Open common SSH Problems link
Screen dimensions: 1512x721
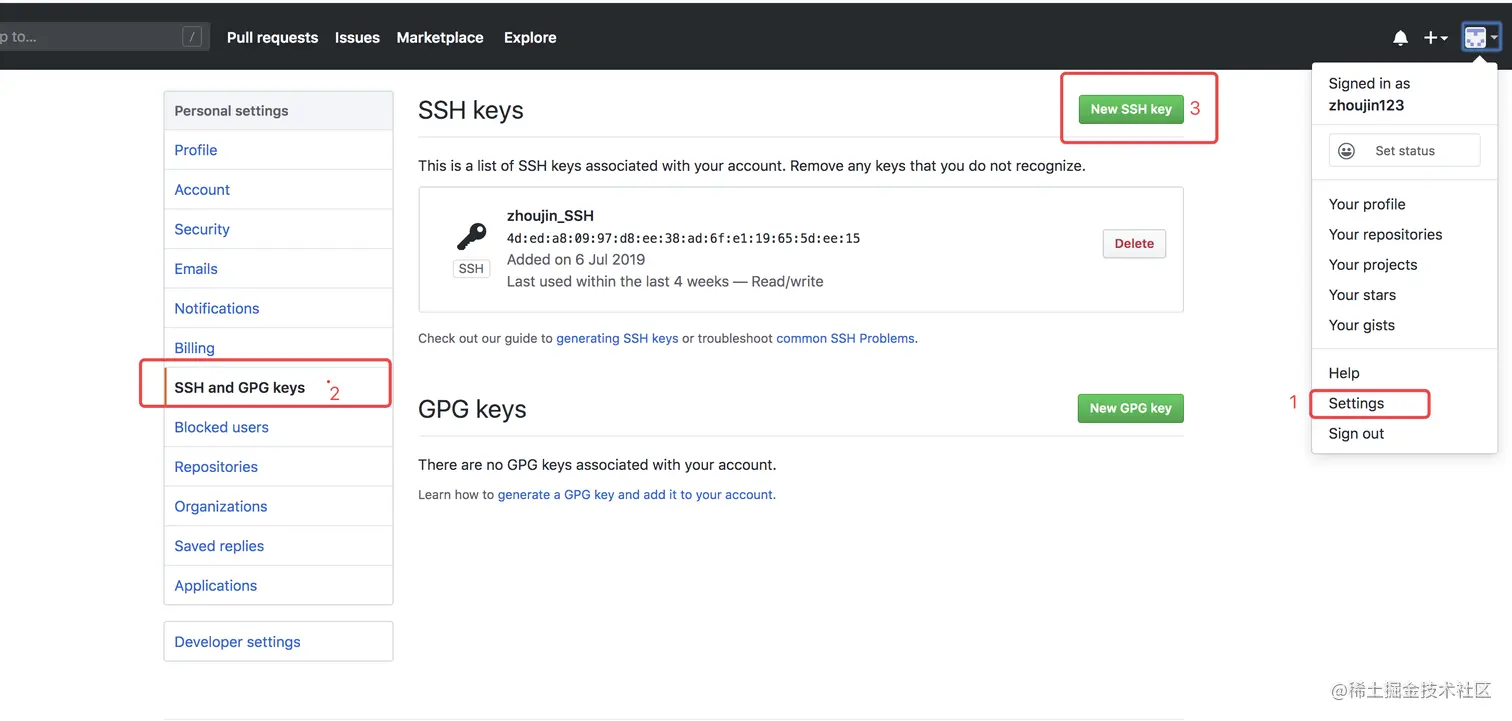coord(845,339)
